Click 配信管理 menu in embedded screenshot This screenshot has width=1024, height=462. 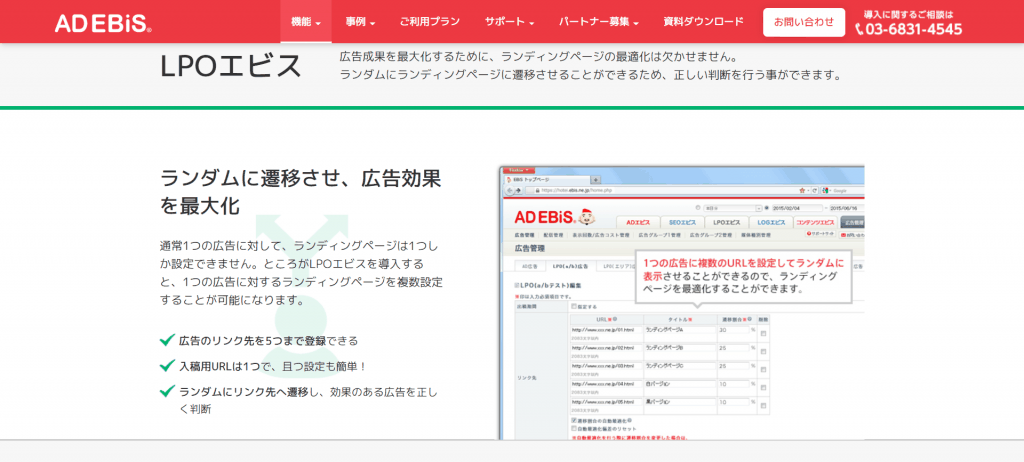point(552,235)
